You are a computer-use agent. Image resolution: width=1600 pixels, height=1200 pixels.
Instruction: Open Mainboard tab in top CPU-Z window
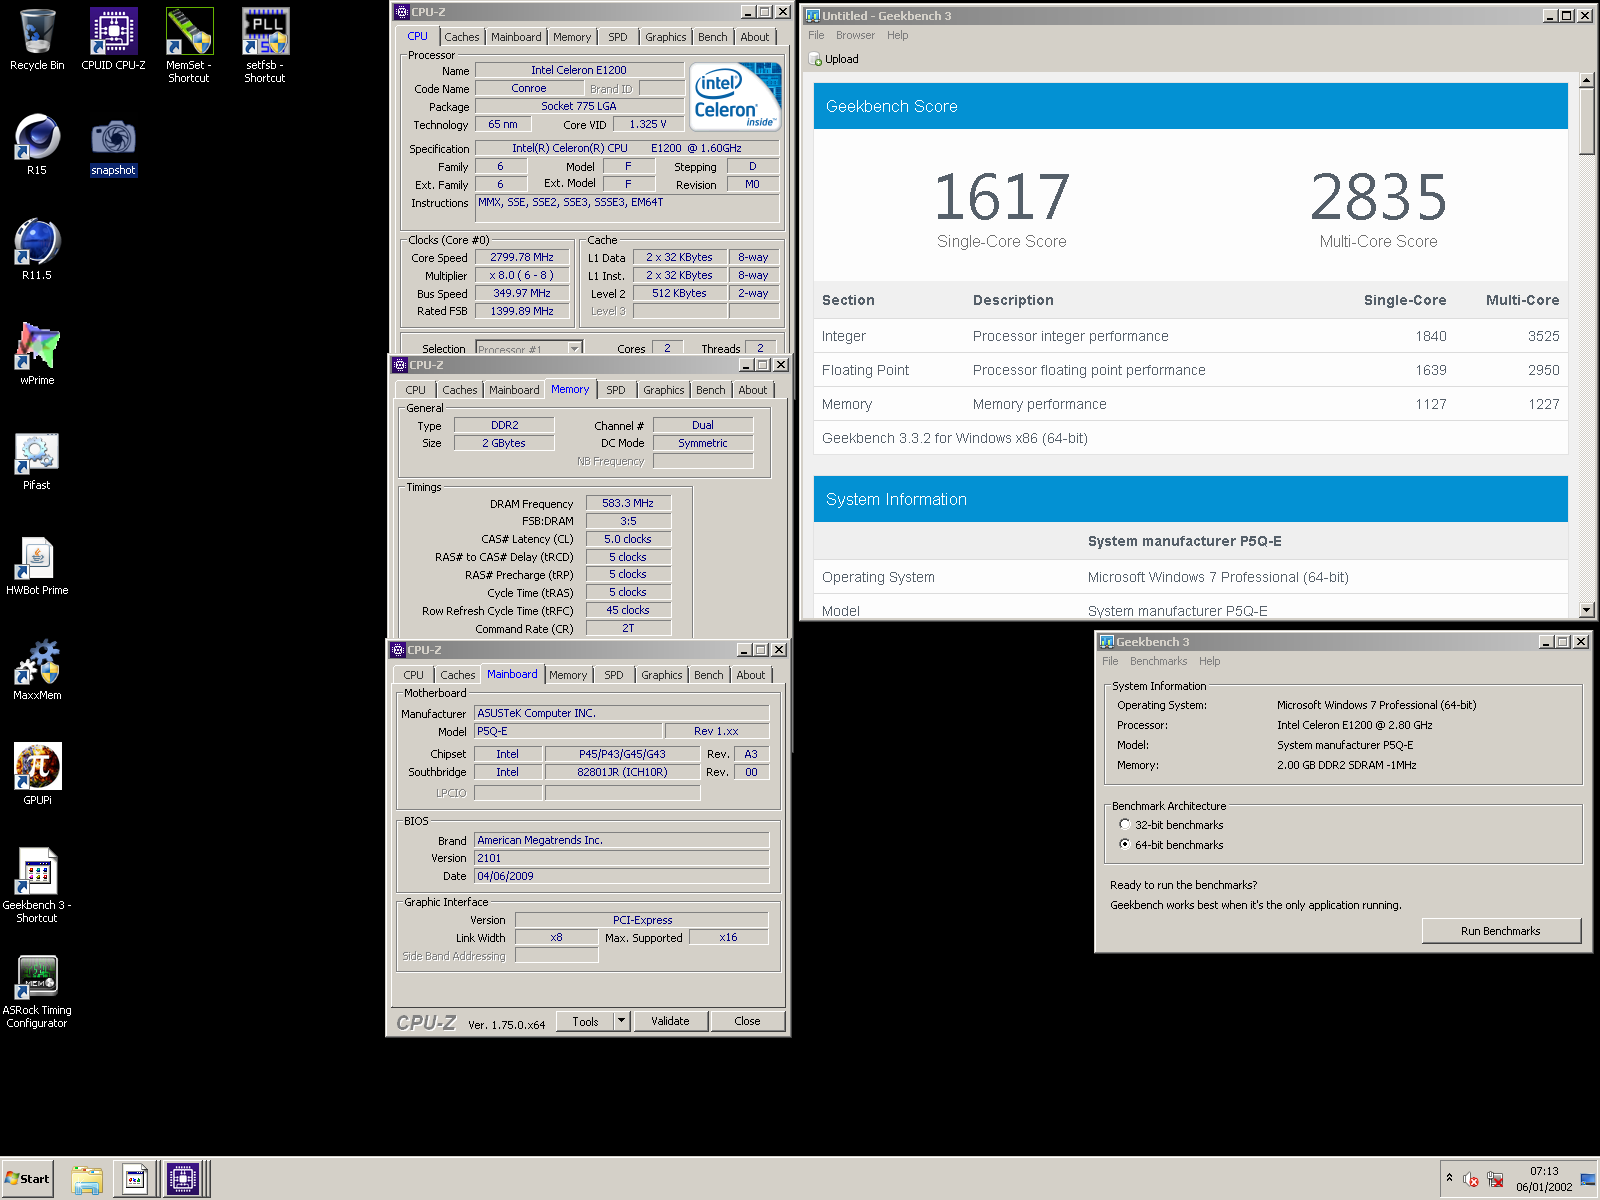click(x=516, y=37)
